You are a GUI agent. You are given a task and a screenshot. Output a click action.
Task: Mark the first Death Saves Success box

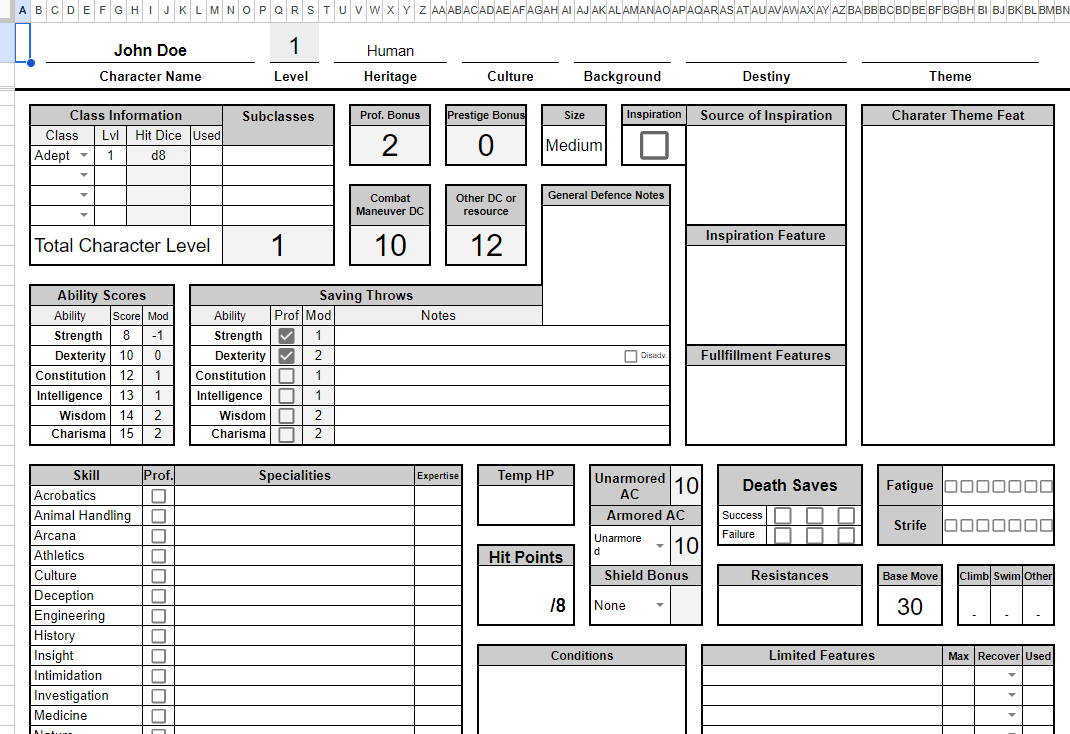tap(783, 515)
